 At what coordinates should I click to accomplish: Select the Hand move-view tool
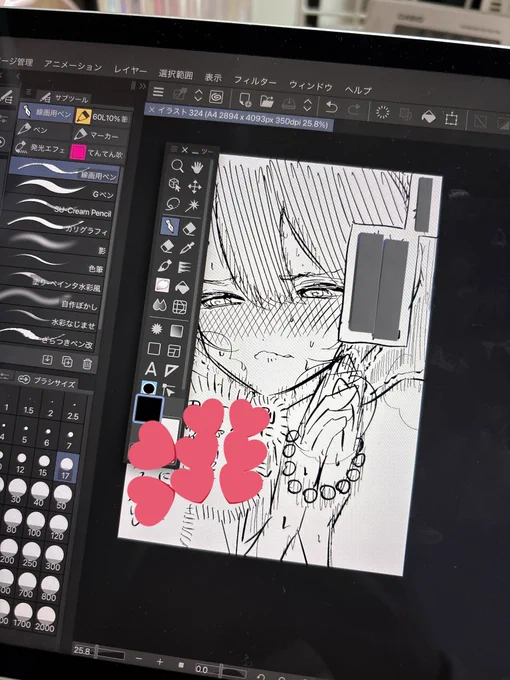tap(197, 167)
